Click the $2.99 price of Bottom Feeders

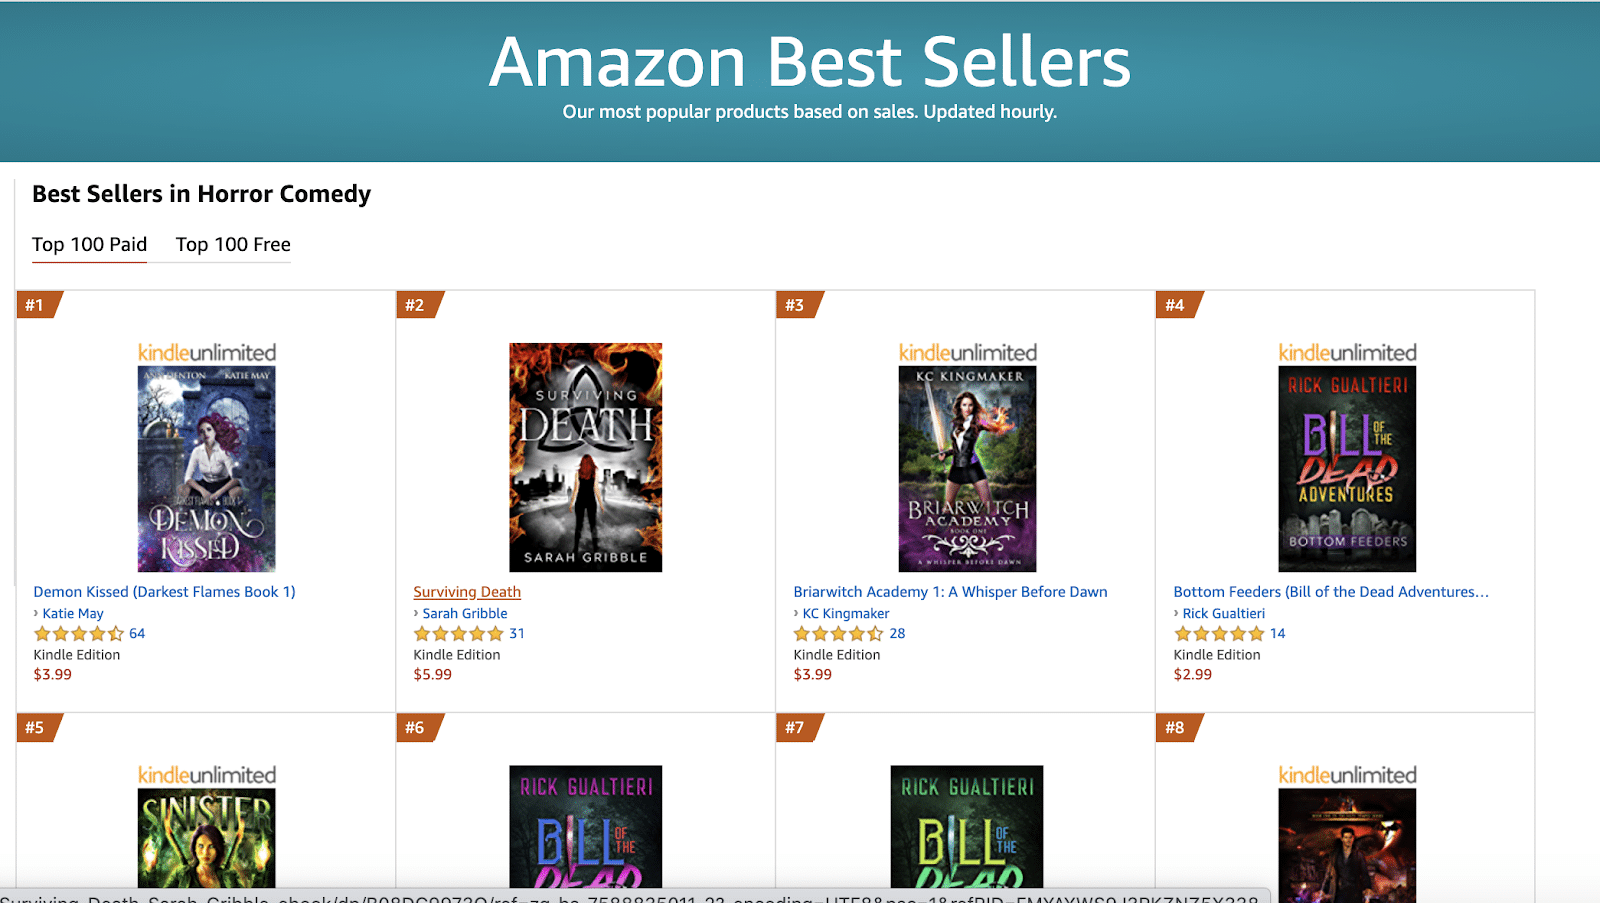click(1192, 675)
